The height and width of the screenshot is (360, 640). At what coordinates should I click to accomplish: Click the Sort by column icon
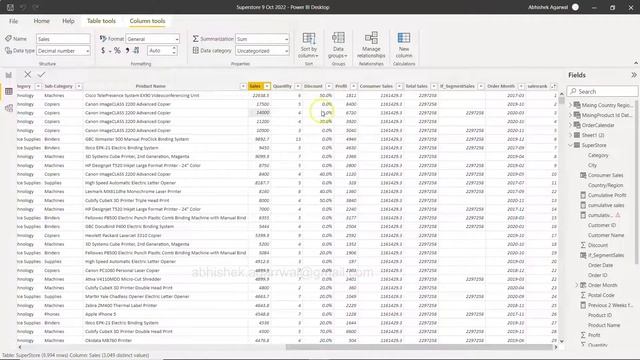point(309,45)
